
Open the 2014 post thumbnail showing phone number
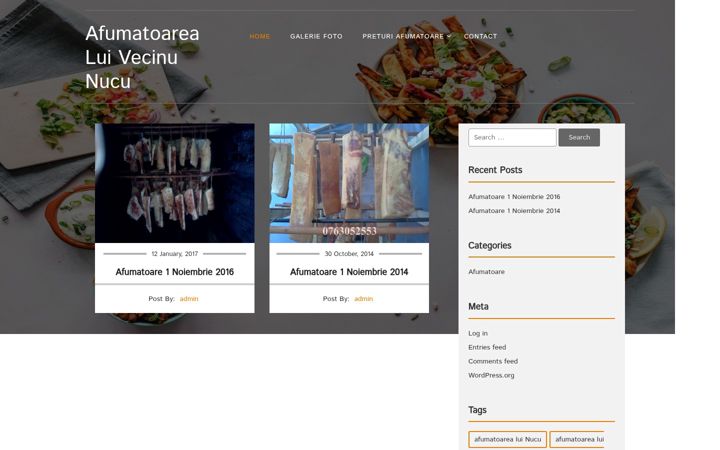349,183
